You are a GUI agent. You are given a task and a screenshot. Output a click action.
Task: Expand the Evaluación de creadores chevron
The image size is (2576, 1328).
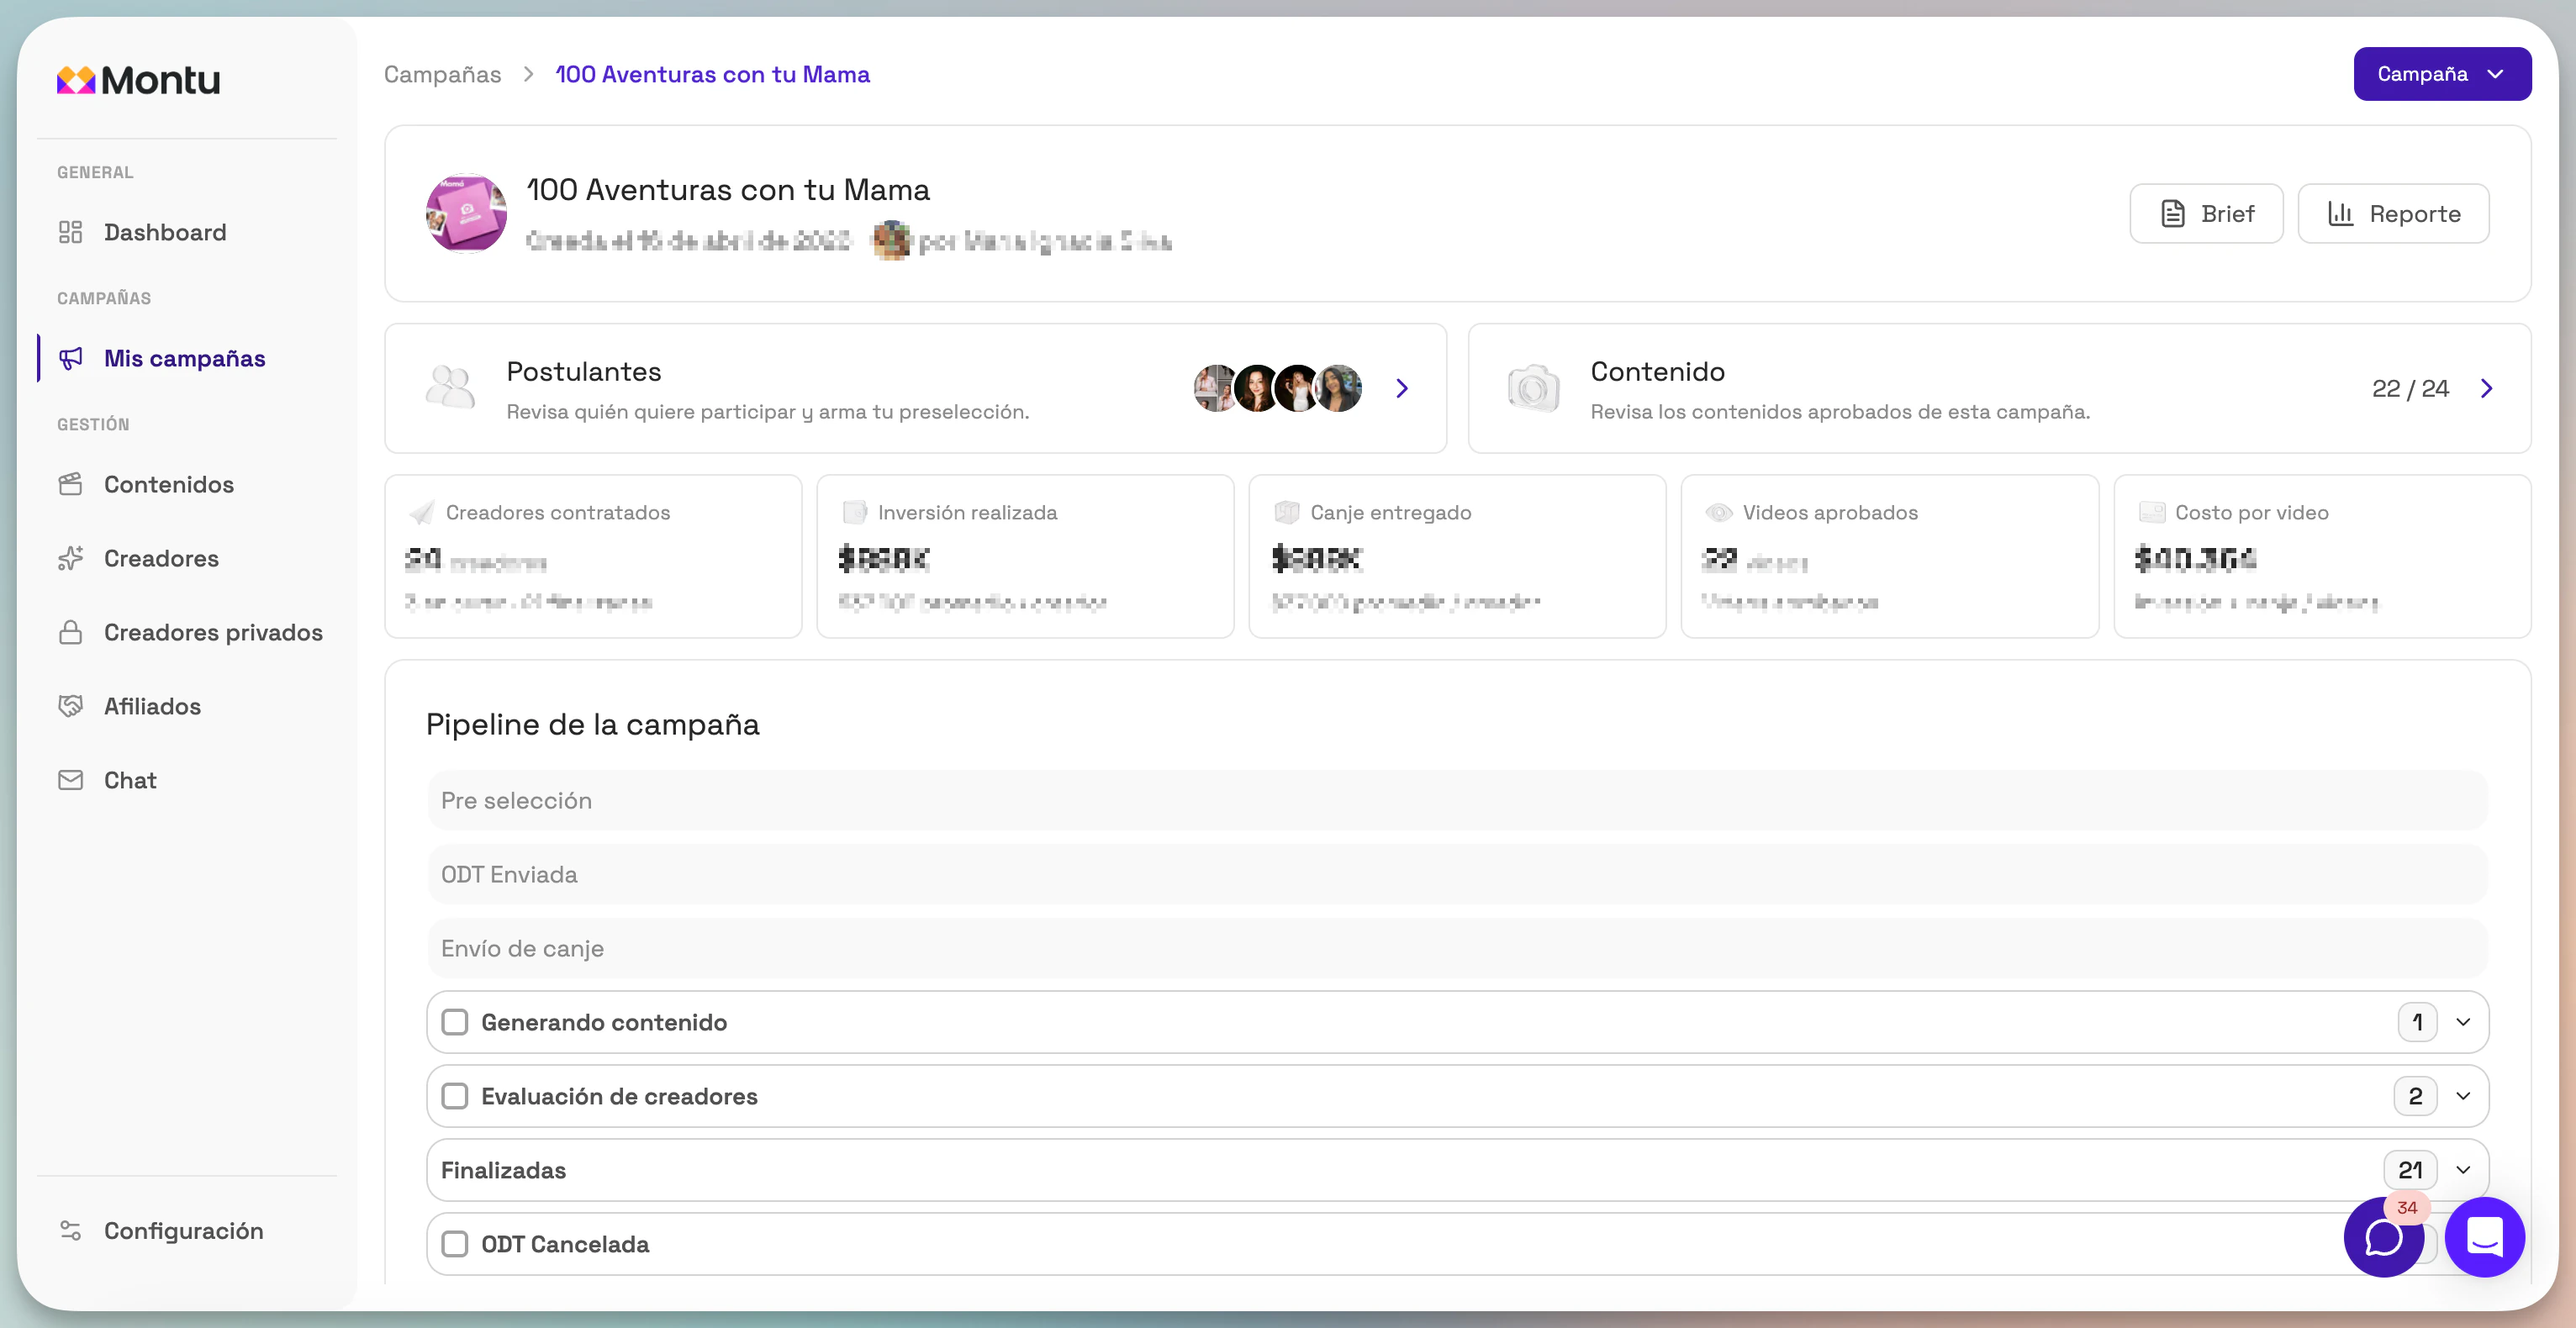point(2463,1096)
